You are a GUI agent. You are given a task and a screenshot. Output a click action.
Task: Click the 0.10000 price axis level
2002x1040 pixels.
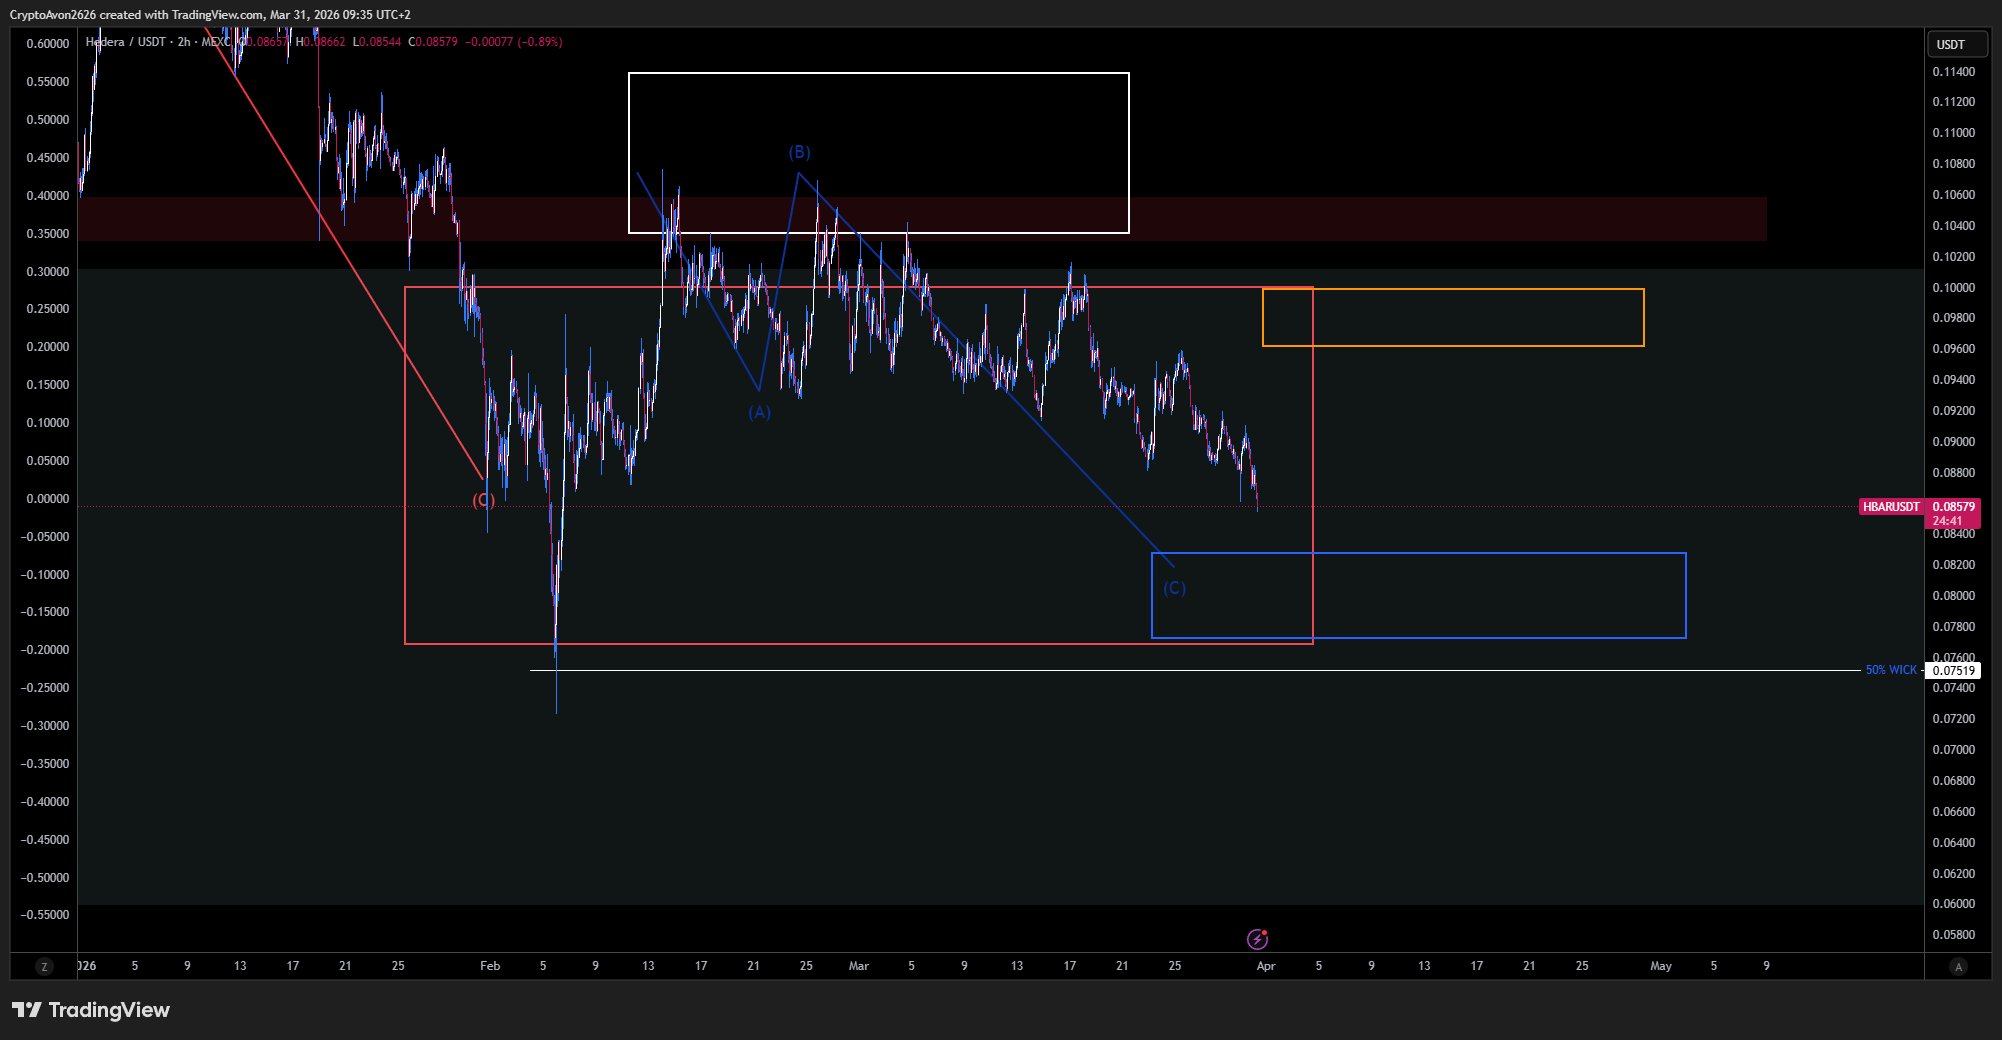(x=1953, y=288)
